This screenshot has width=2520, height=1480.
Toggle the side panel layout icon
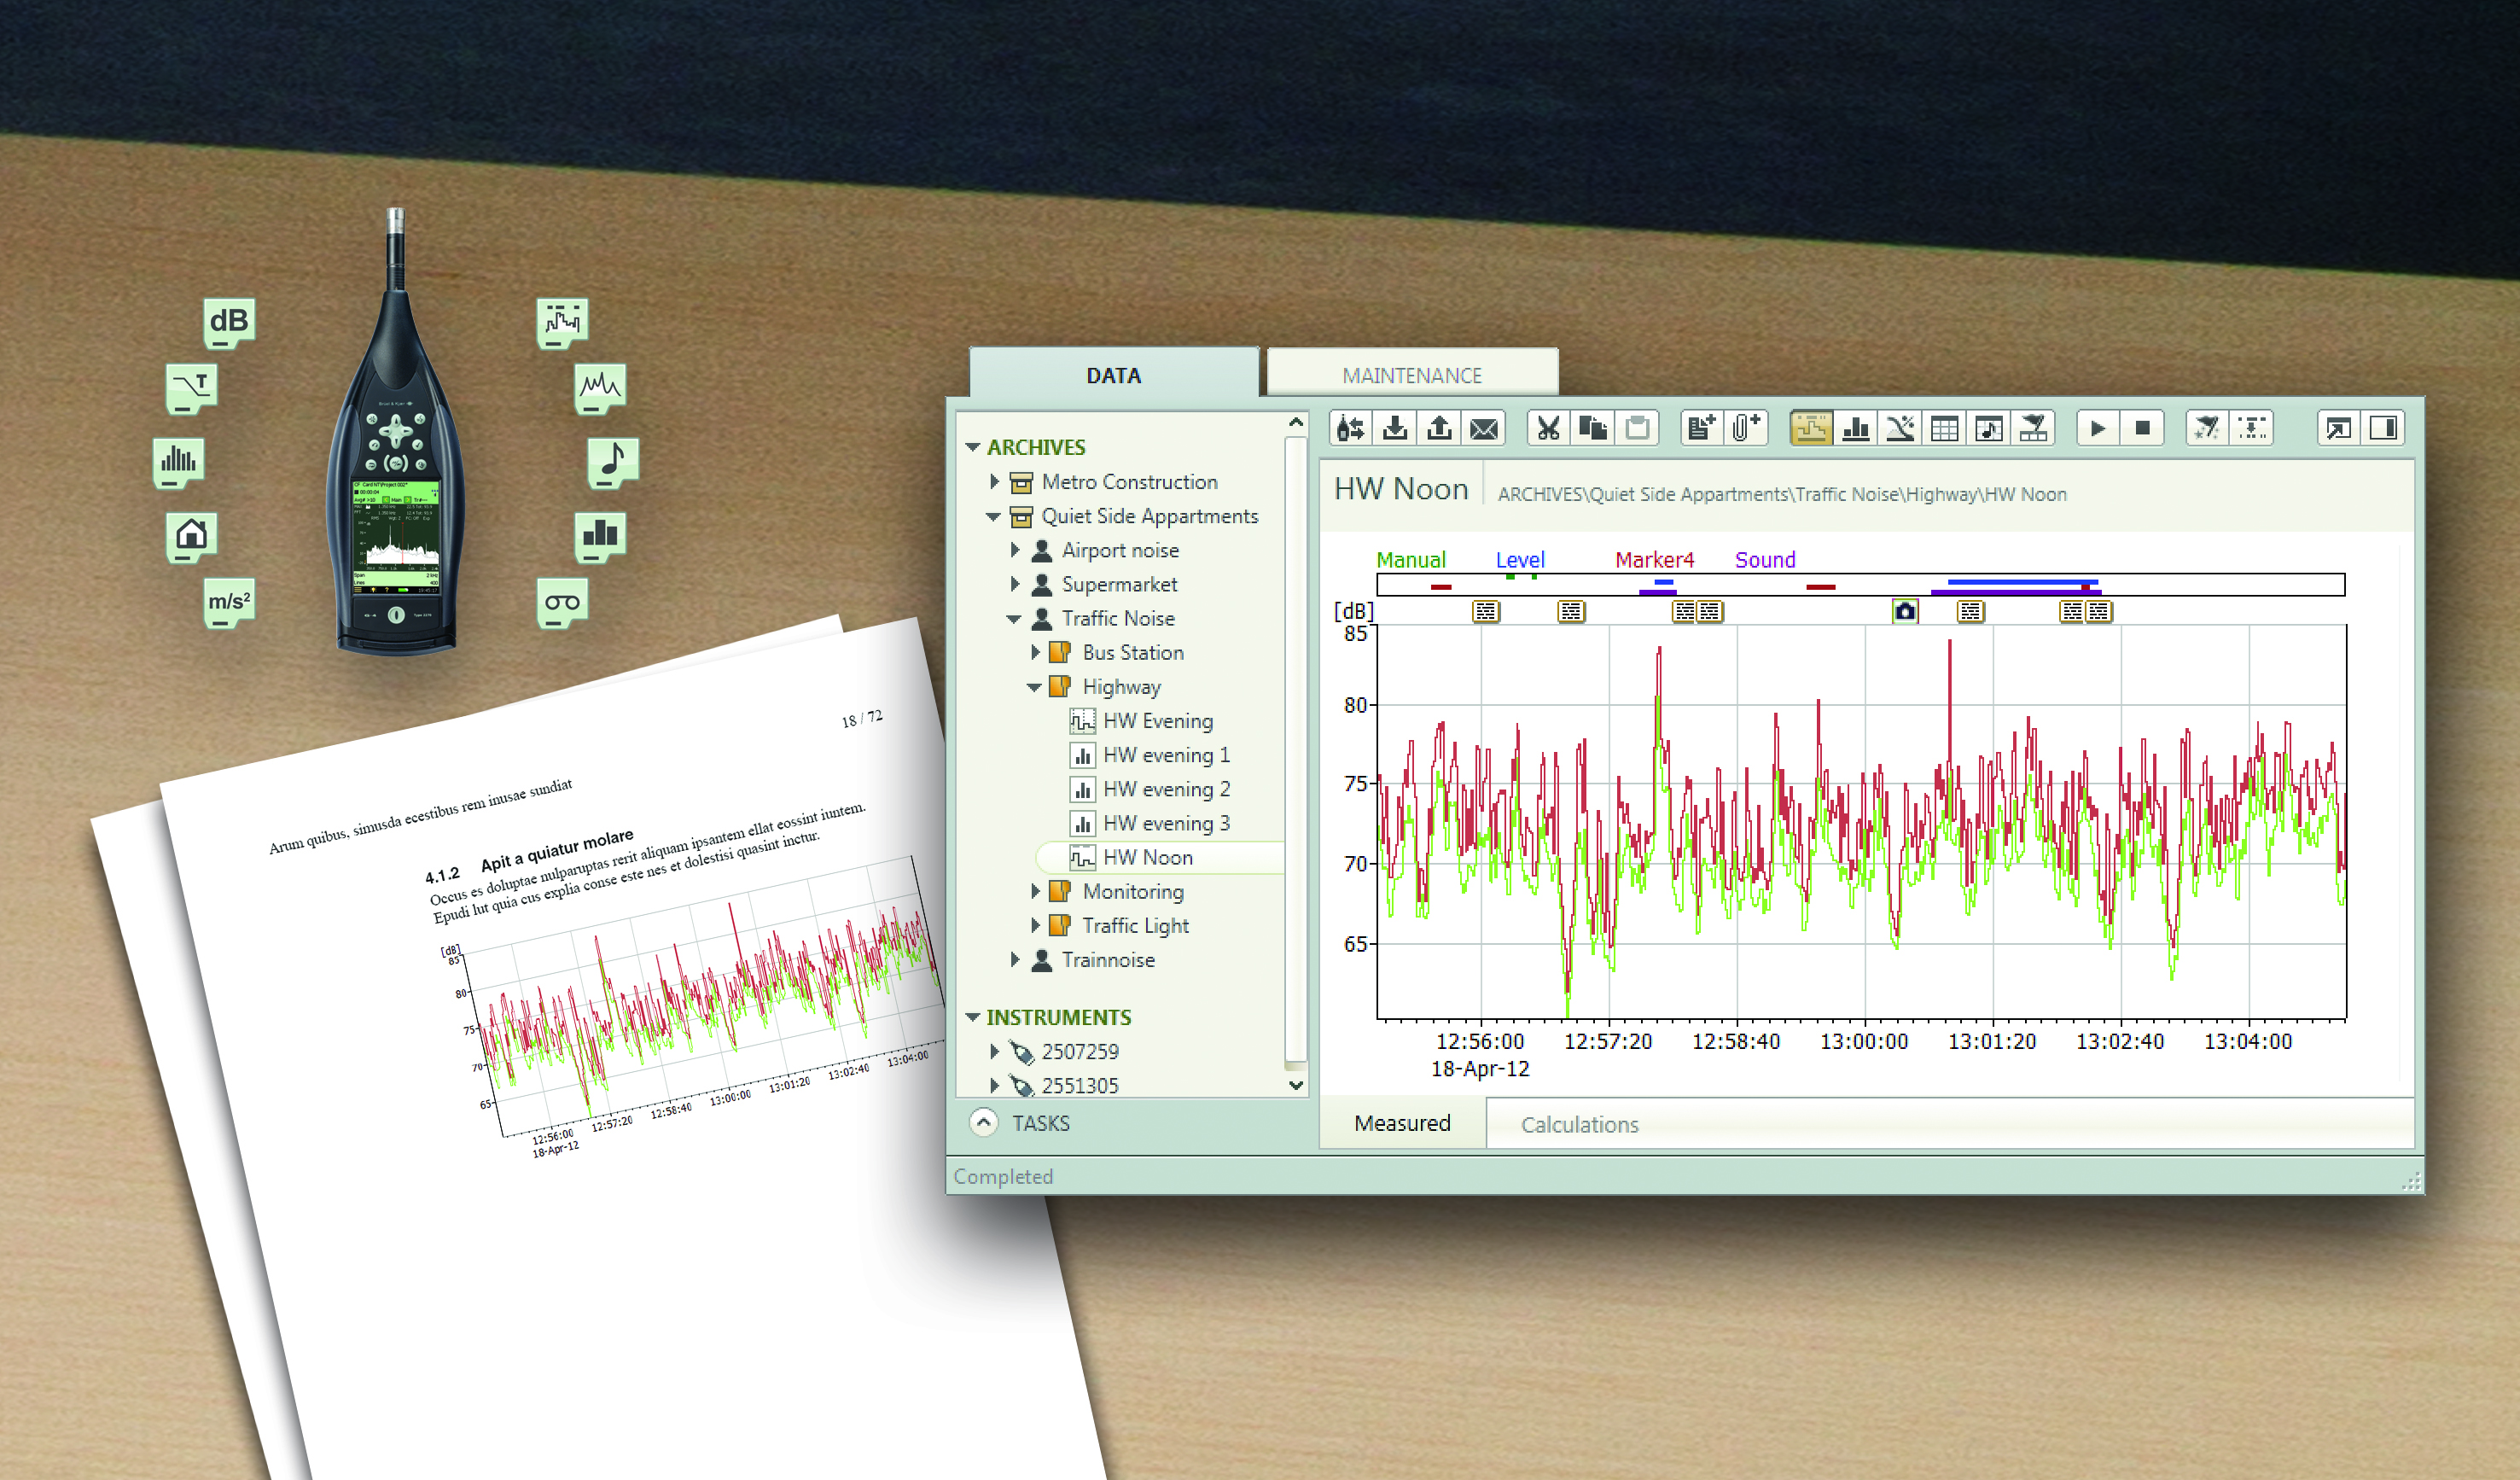pos(2383,429)
